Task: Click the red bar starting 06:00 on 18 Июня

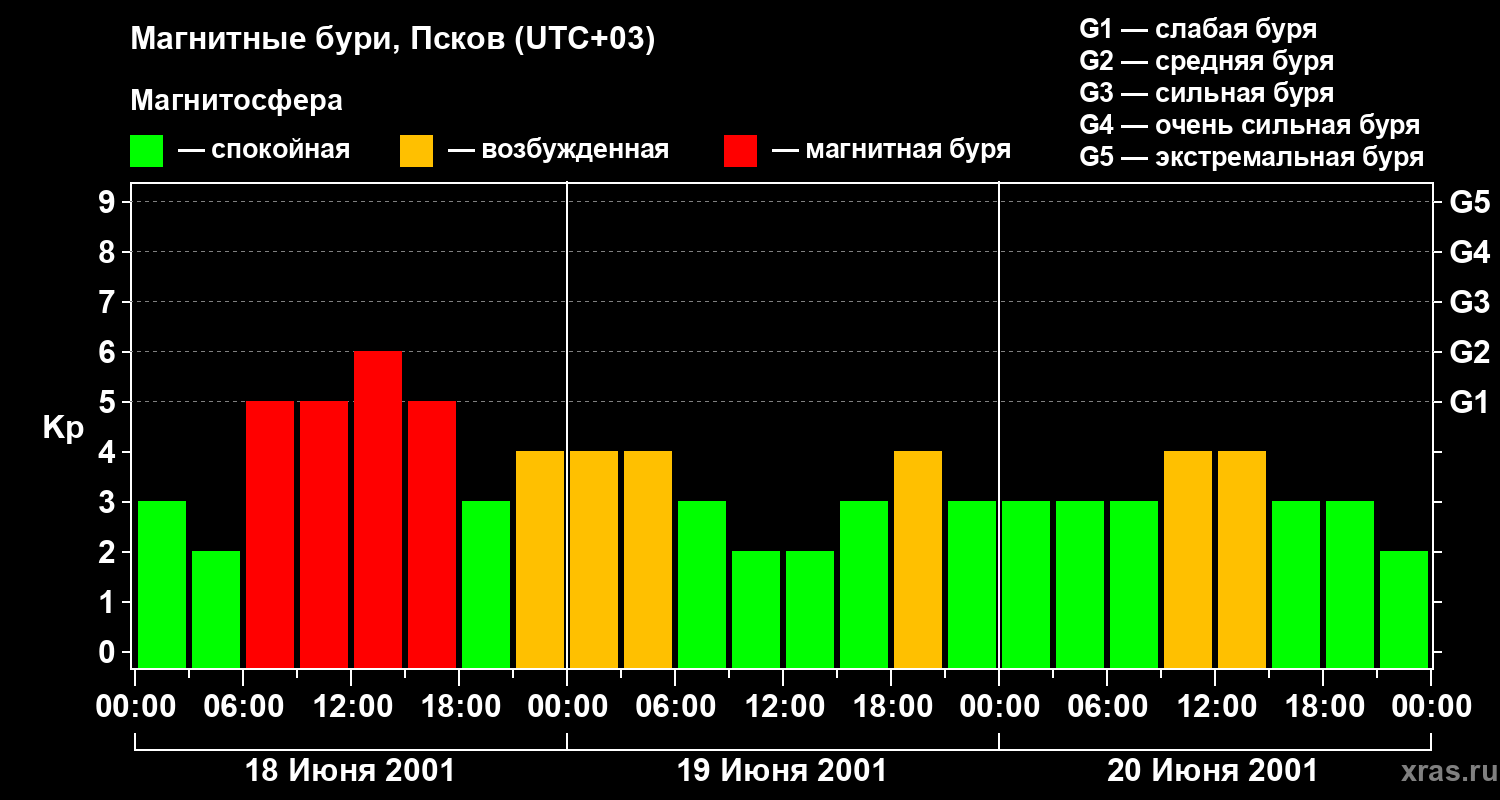Action: (270, 534)
